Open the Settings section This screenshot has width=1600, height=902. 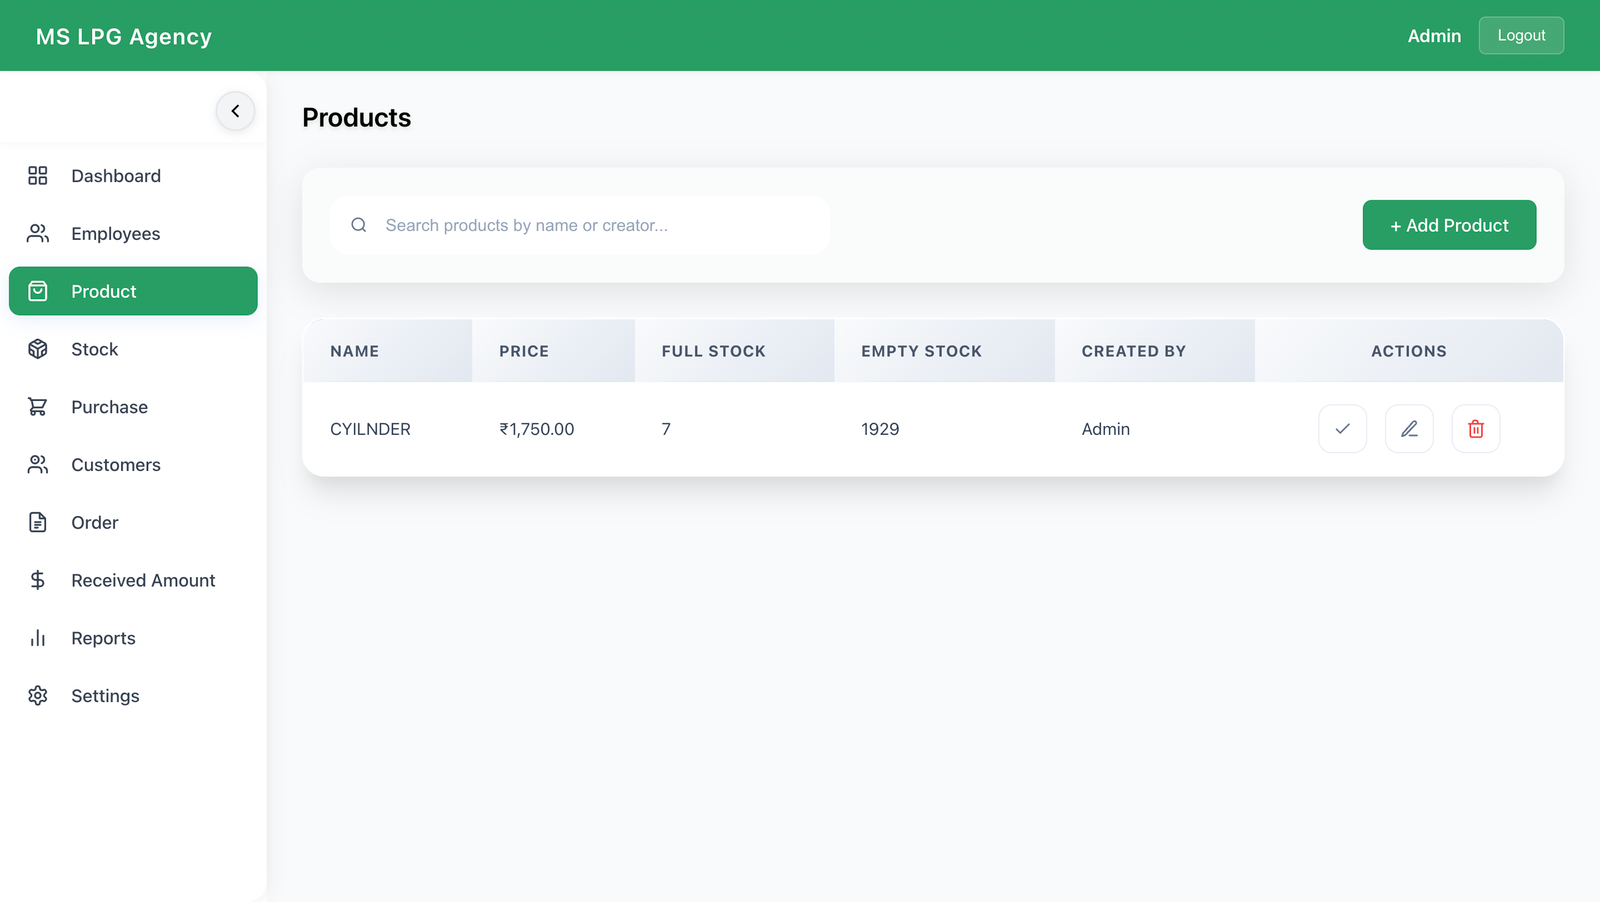pos(133,696)
